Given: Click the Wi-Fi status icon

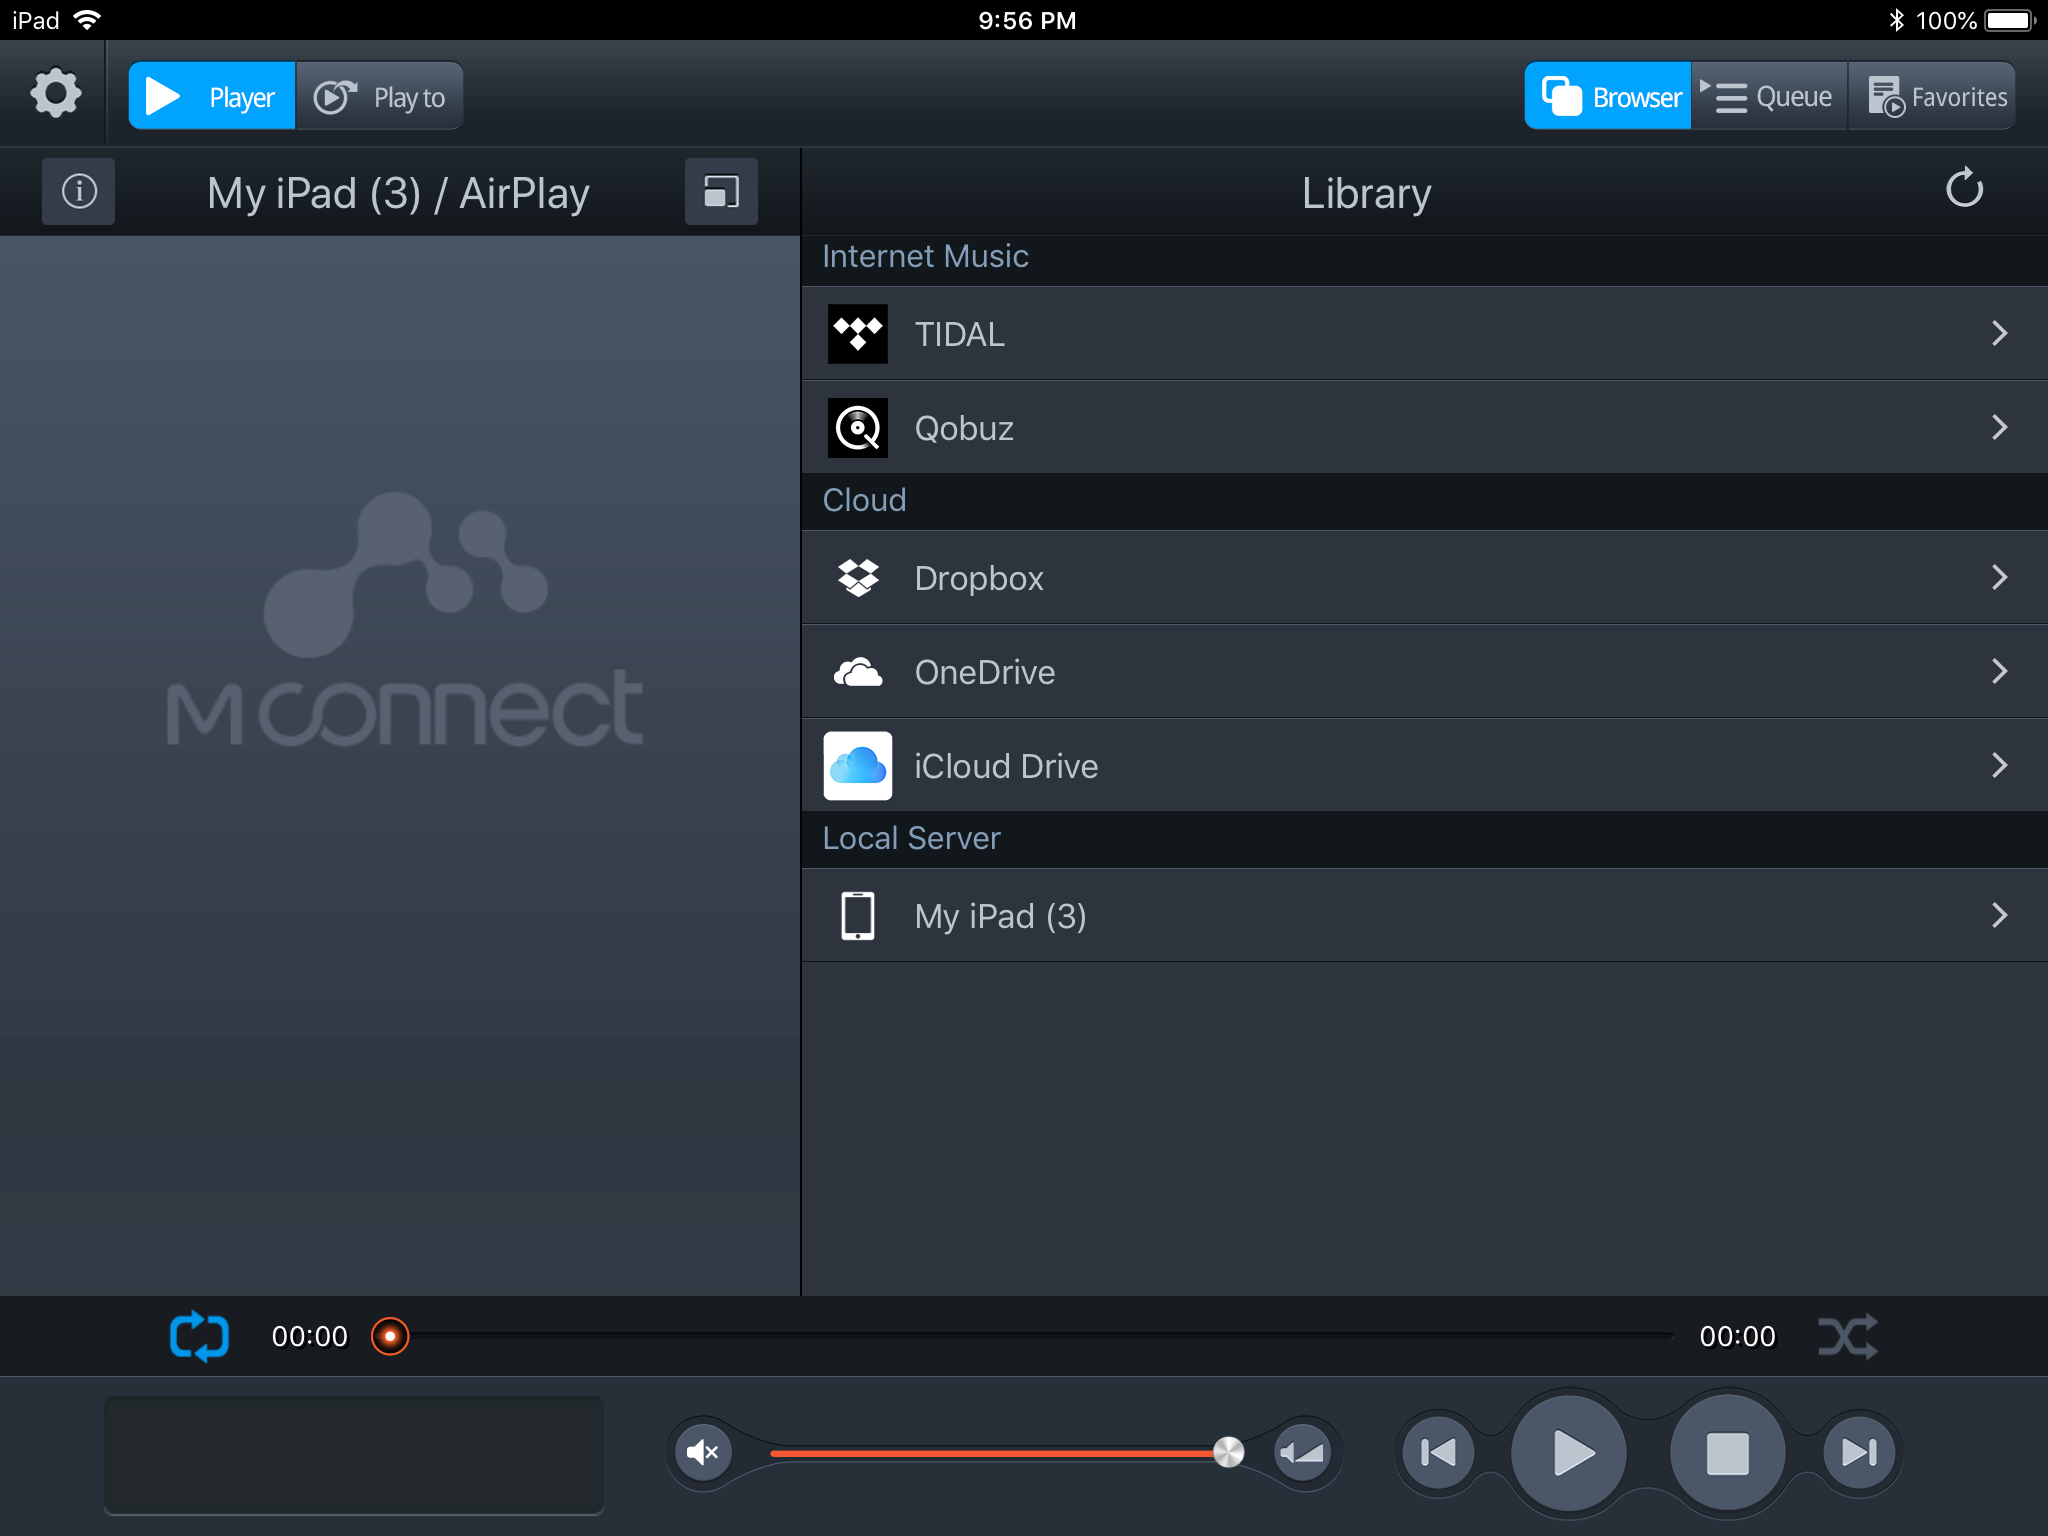Looking at the screenshot, I should click(88, 20).
